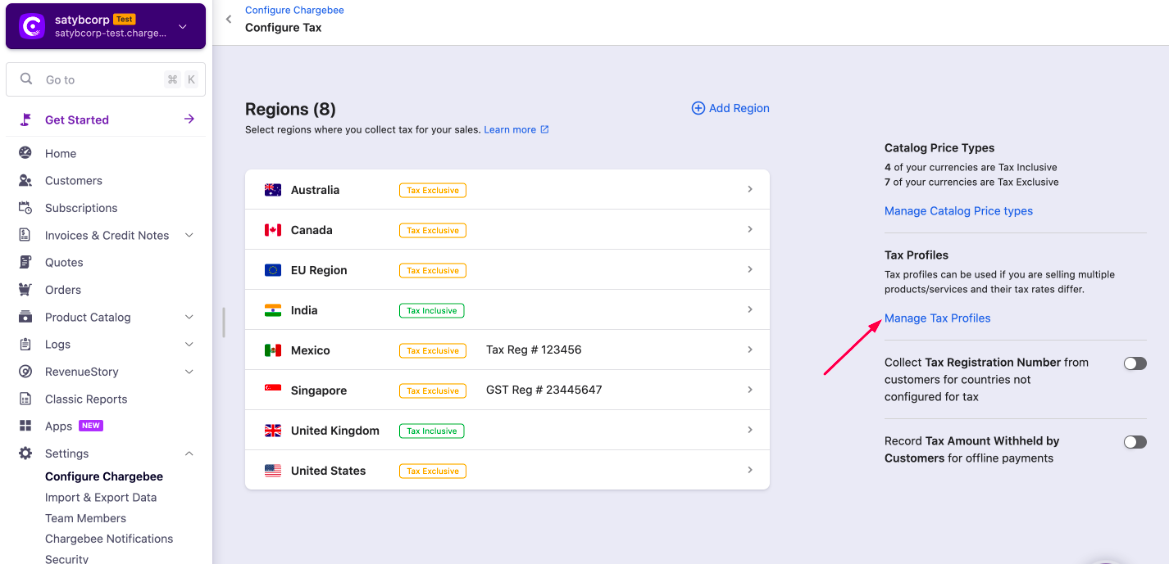Viewport: 1169px width, 564px height.
Task: Click the Logs clipboard icon
Action: pyautogui.click(x=25, y=344)
